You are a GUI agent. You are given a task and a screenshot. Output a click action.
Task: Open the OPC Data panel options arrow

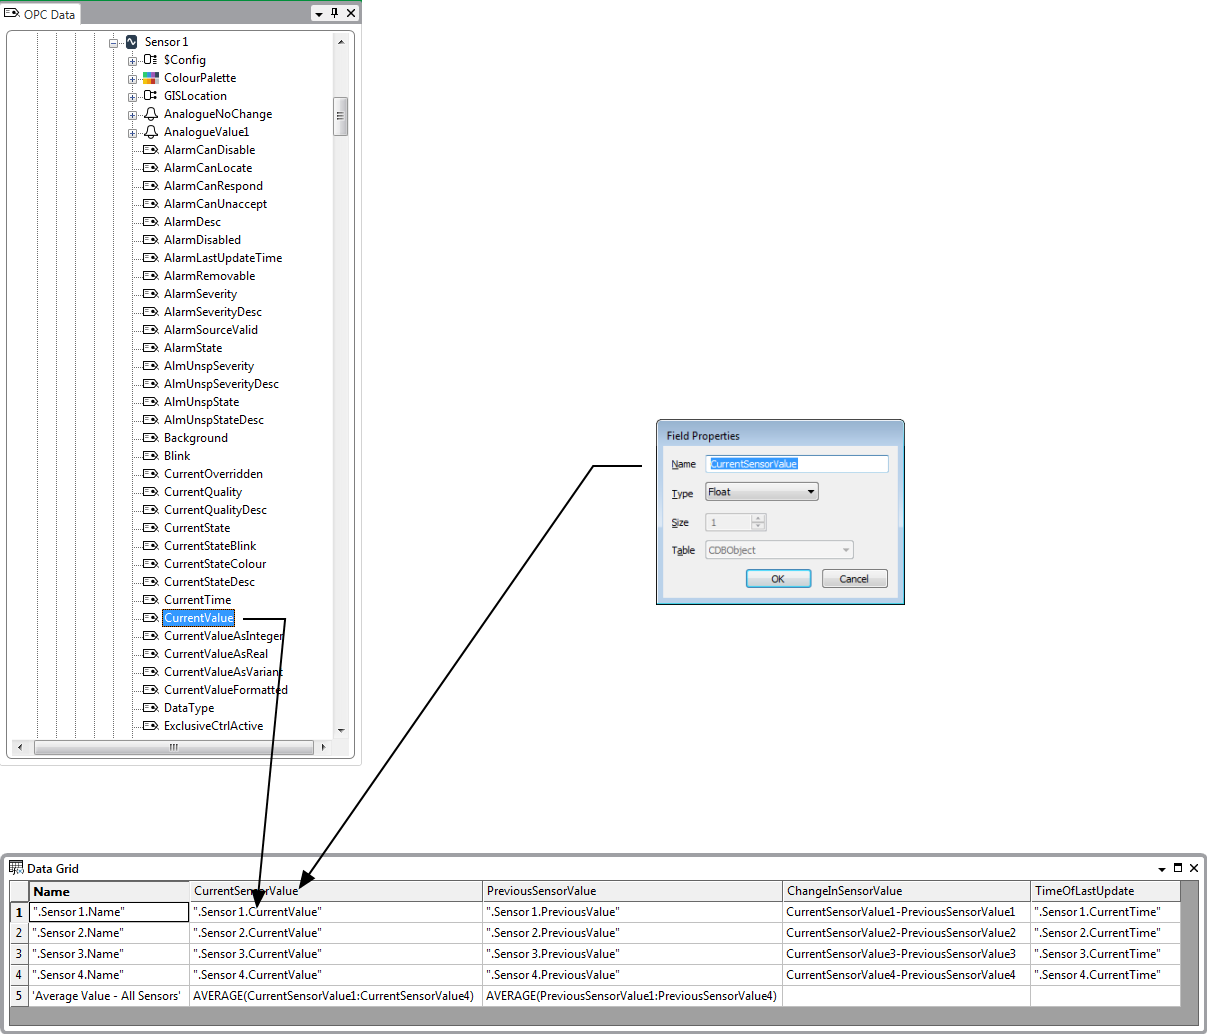(x=319, y=14)
